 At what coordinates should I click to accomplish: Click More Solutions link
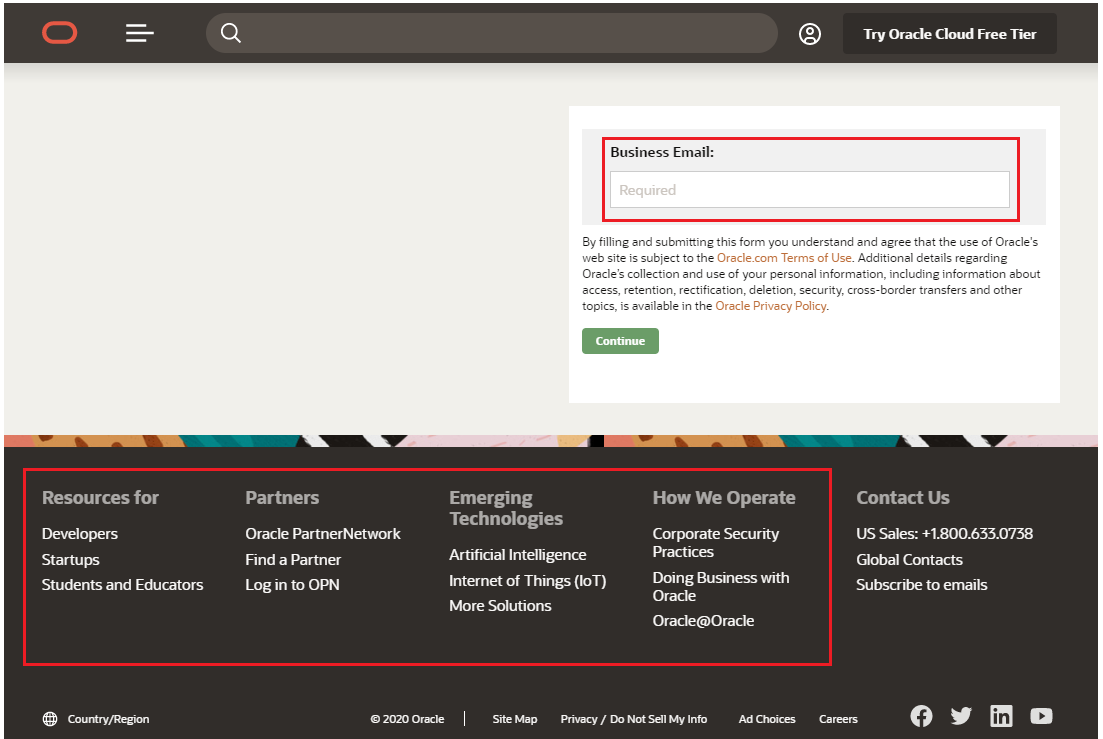[500, 605]
